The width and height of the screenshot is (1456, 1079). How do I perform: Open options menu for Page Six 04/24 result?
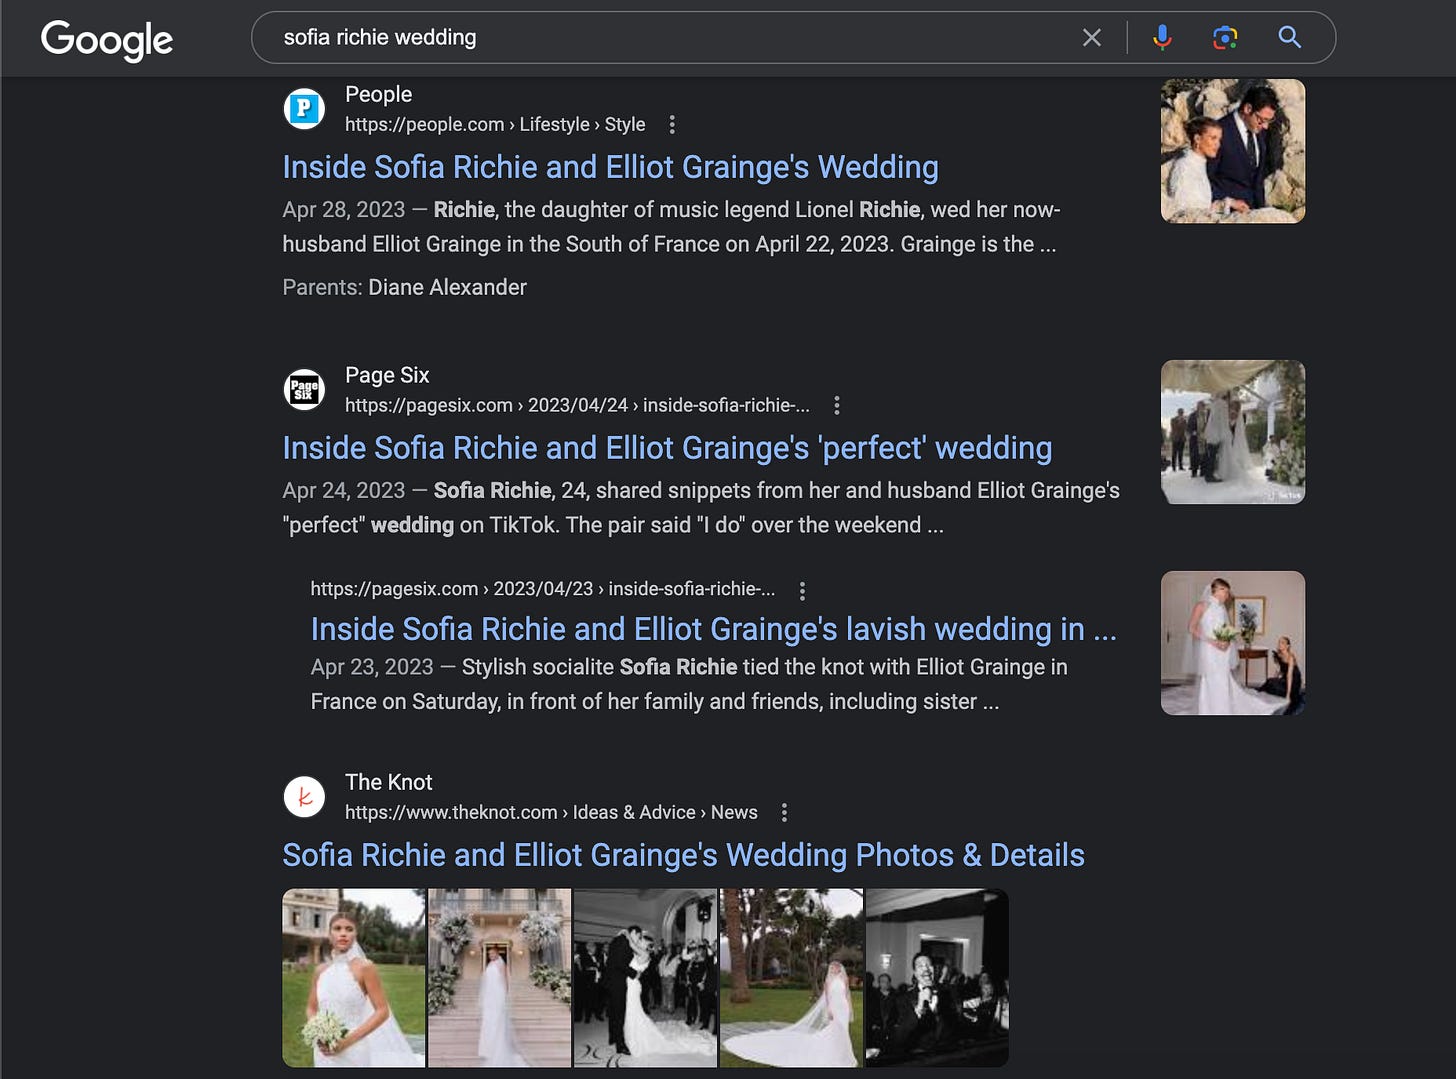(x=837, y=406)
